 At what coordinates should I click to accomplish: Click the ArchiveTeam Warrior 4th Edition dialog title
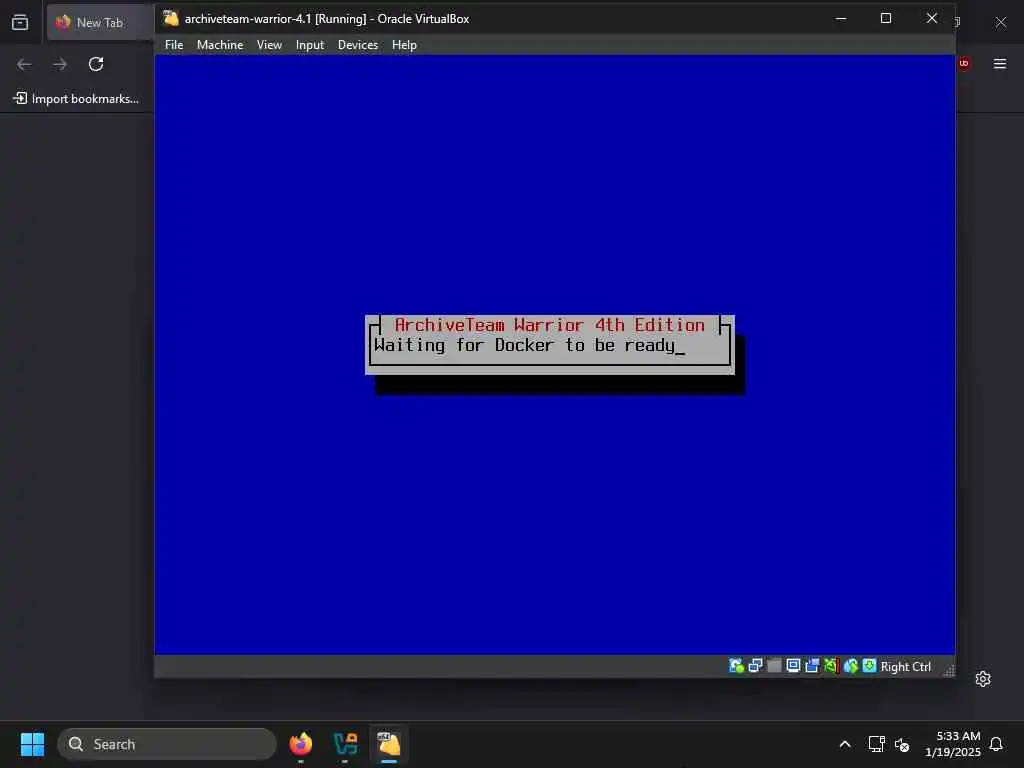550,325
